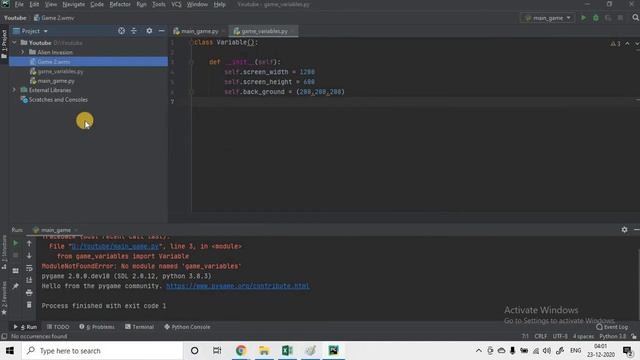This screenshot has height=360, width=640.
Task: Open File Explorer from taskbar
Action: click(264, 351)
